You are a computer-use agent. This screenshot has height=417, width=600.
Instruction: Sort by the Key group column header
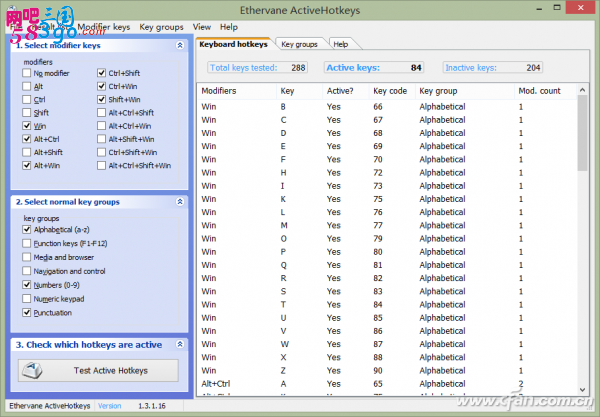click(x=465, y=91)
